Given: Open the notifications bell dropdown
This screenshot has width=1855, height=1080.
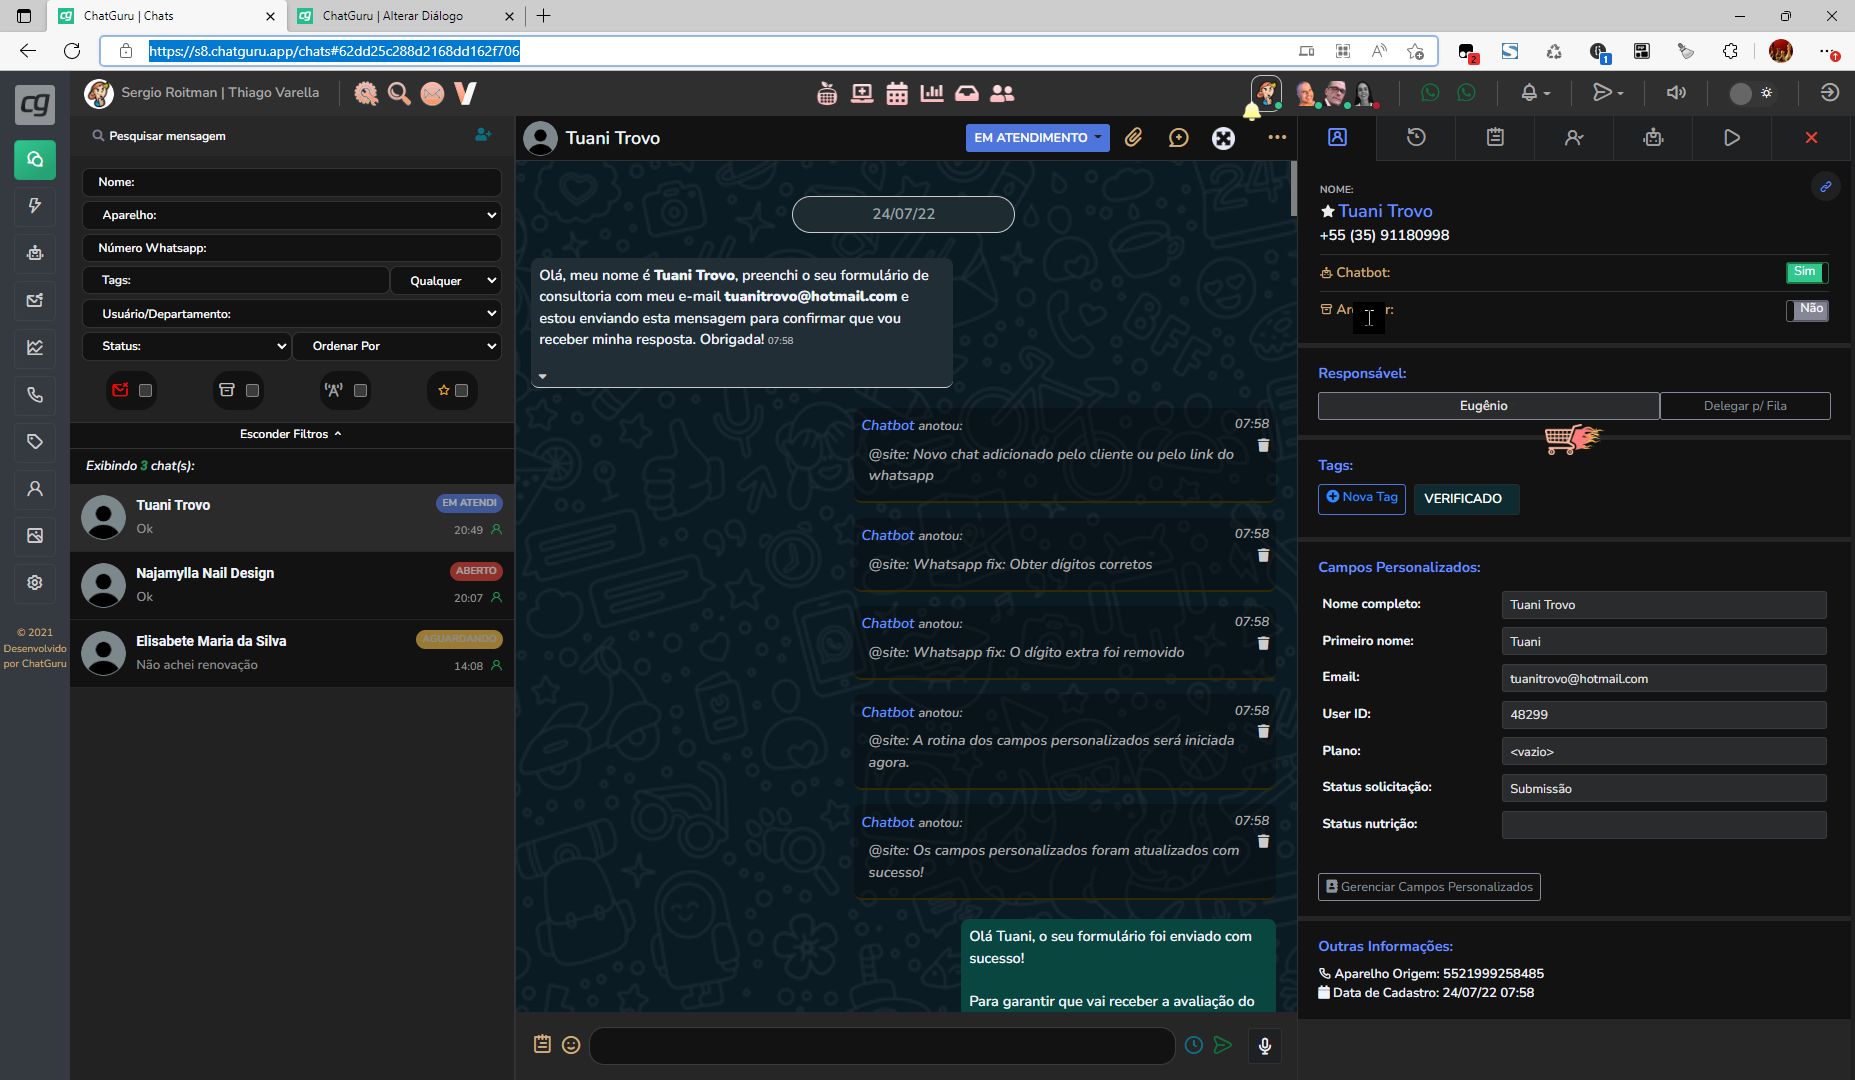Looking at the screenshot, I should (1535, 93).
